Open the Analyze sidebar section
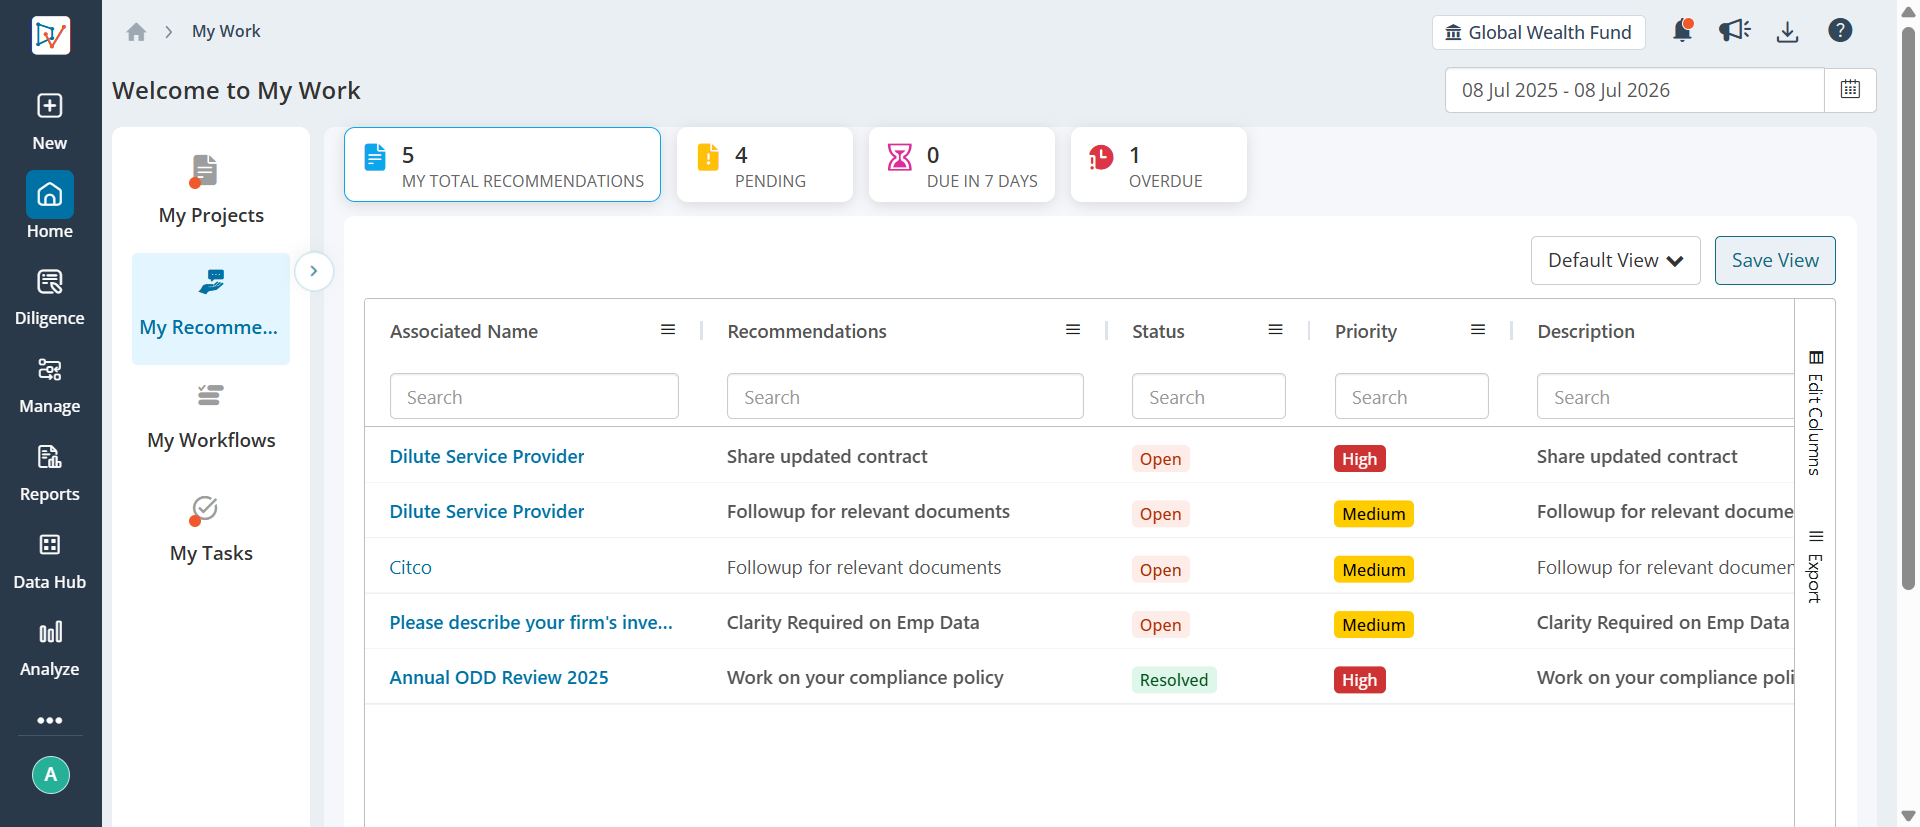 (50, 649)
